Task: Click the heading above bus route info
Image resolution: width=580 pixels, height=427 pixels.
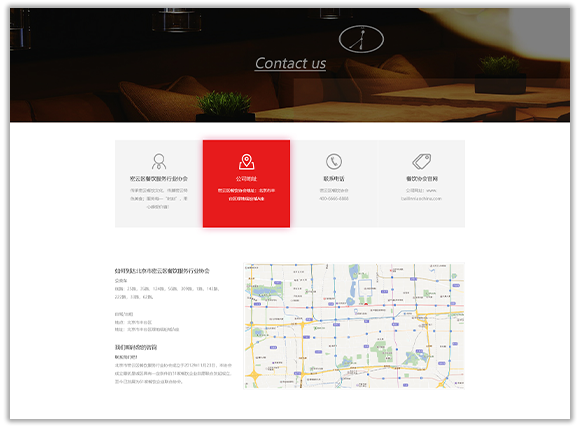Action: pyautogui.click(x=162, y=271)
